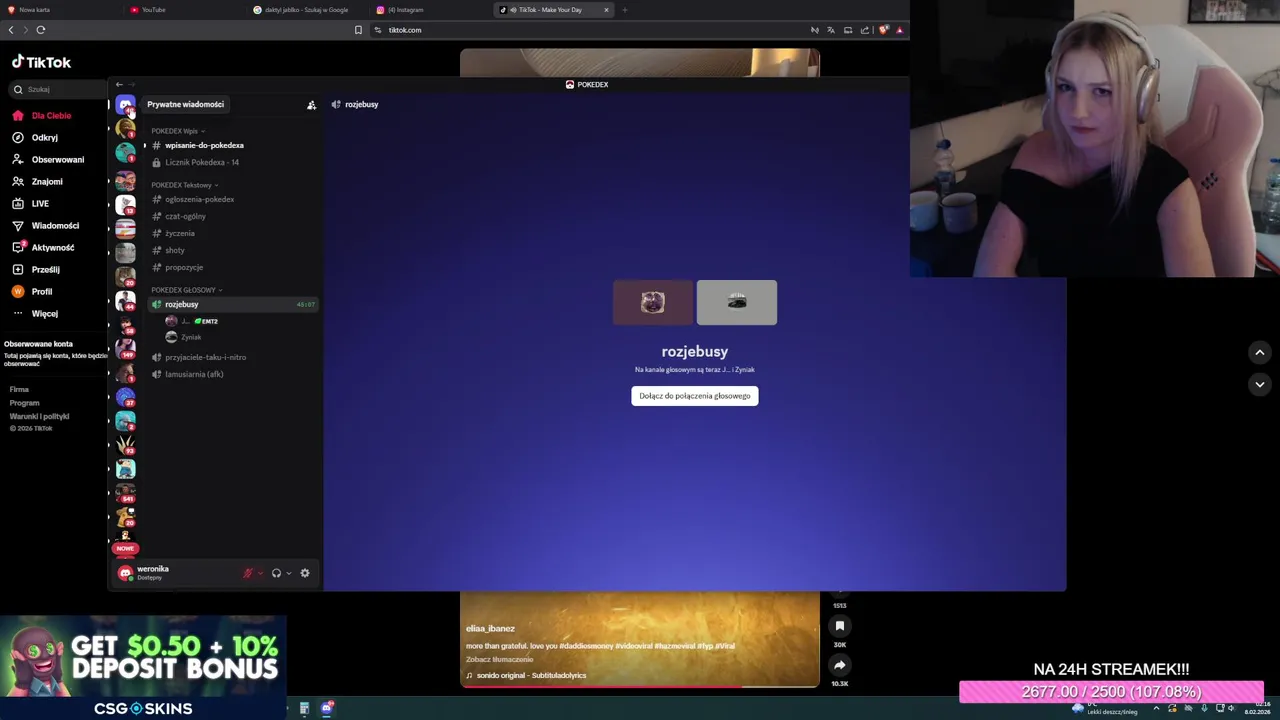Open headphone output options arrow

point(289,573)
